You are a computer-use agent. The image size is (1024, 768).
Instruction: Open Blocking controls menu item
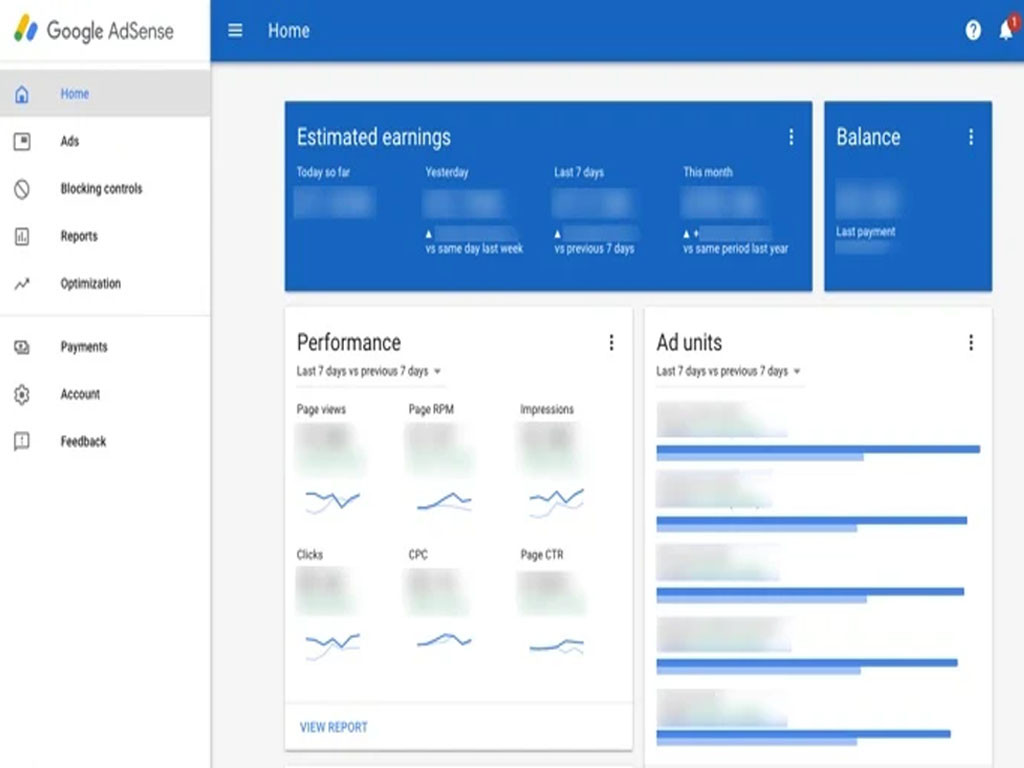[x=105, y=189]
